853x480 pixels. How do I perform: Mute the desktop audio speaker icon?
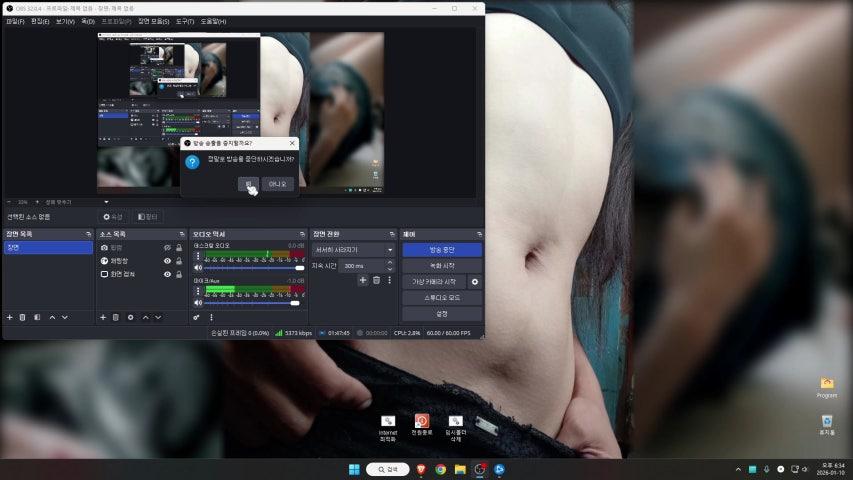pos(198,268)
